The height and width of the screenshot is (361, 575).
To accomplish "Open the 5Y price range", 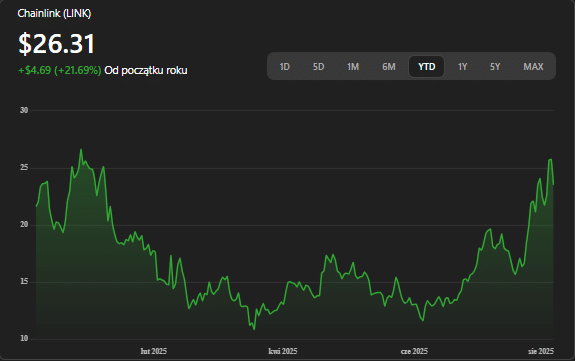I will pos(495,66).
